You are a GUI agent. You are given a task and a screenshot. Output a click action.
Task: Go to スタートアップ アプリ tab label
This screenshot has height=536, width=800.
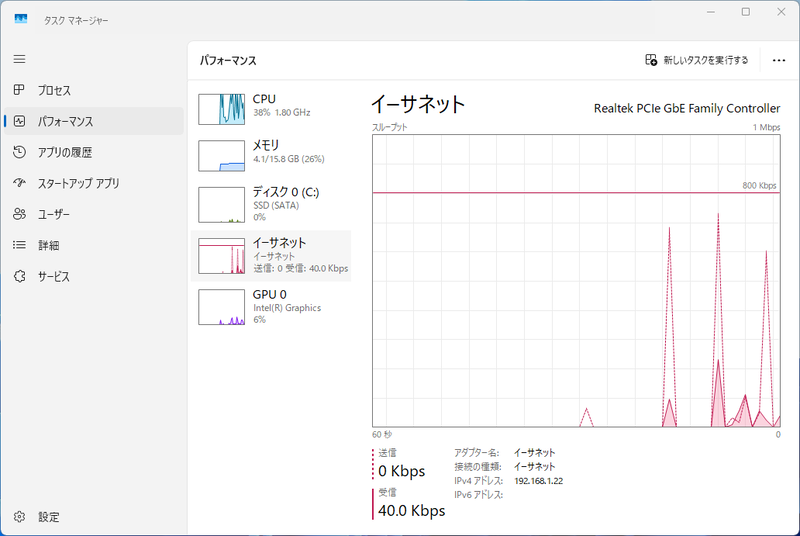[79, 184]
